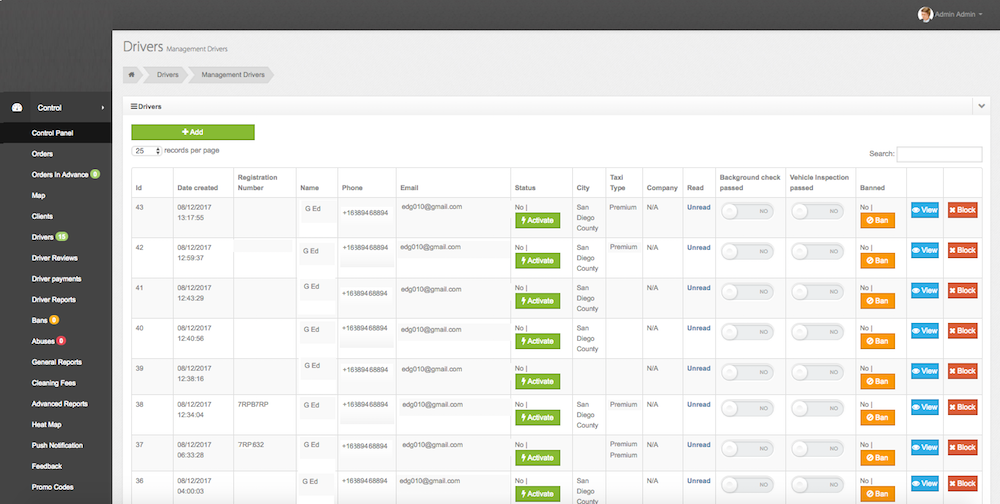Click date cell 08/12/2017 06:33:28
Image resolution: width=1000 pixels, height=504 pixels.
193,450
